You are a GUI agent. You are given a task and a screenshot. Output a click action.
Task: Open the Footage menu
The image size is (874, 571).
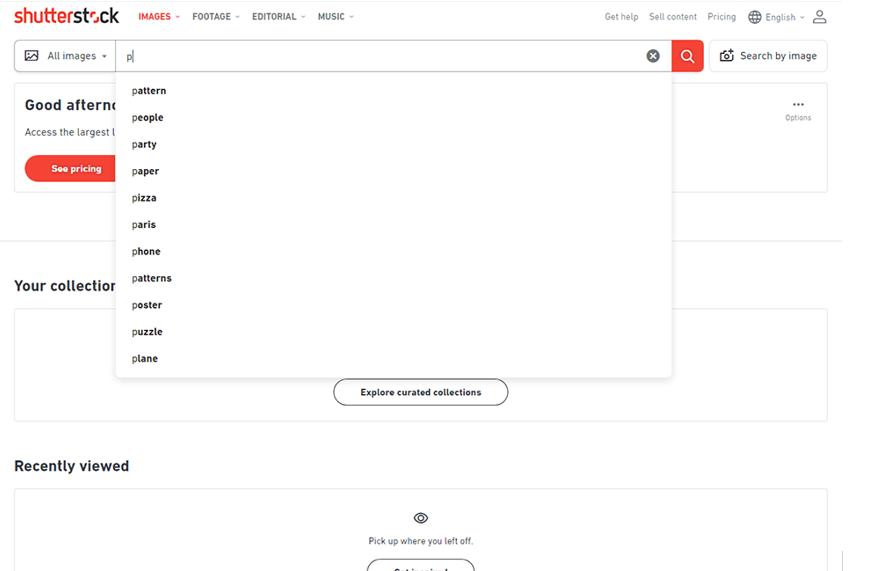click(x=216, y=17)
